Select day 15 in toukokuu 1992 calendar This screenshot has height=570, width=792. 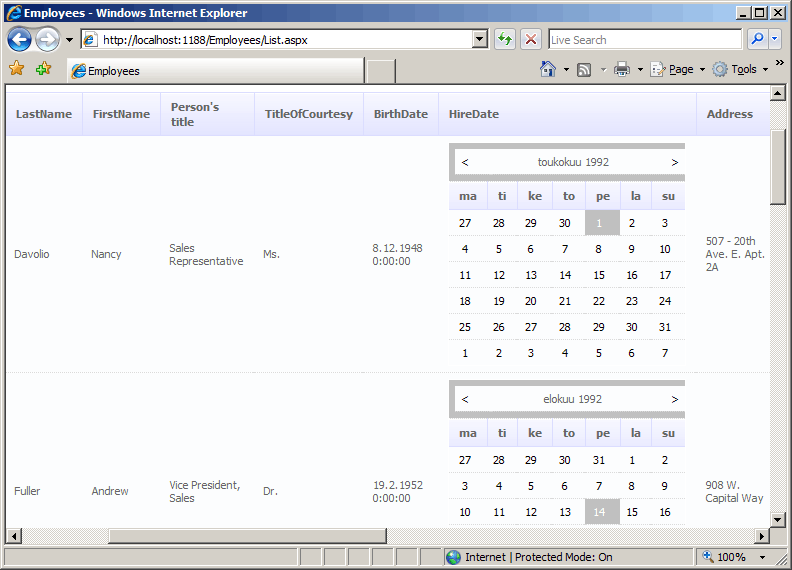tap(599, 275)
